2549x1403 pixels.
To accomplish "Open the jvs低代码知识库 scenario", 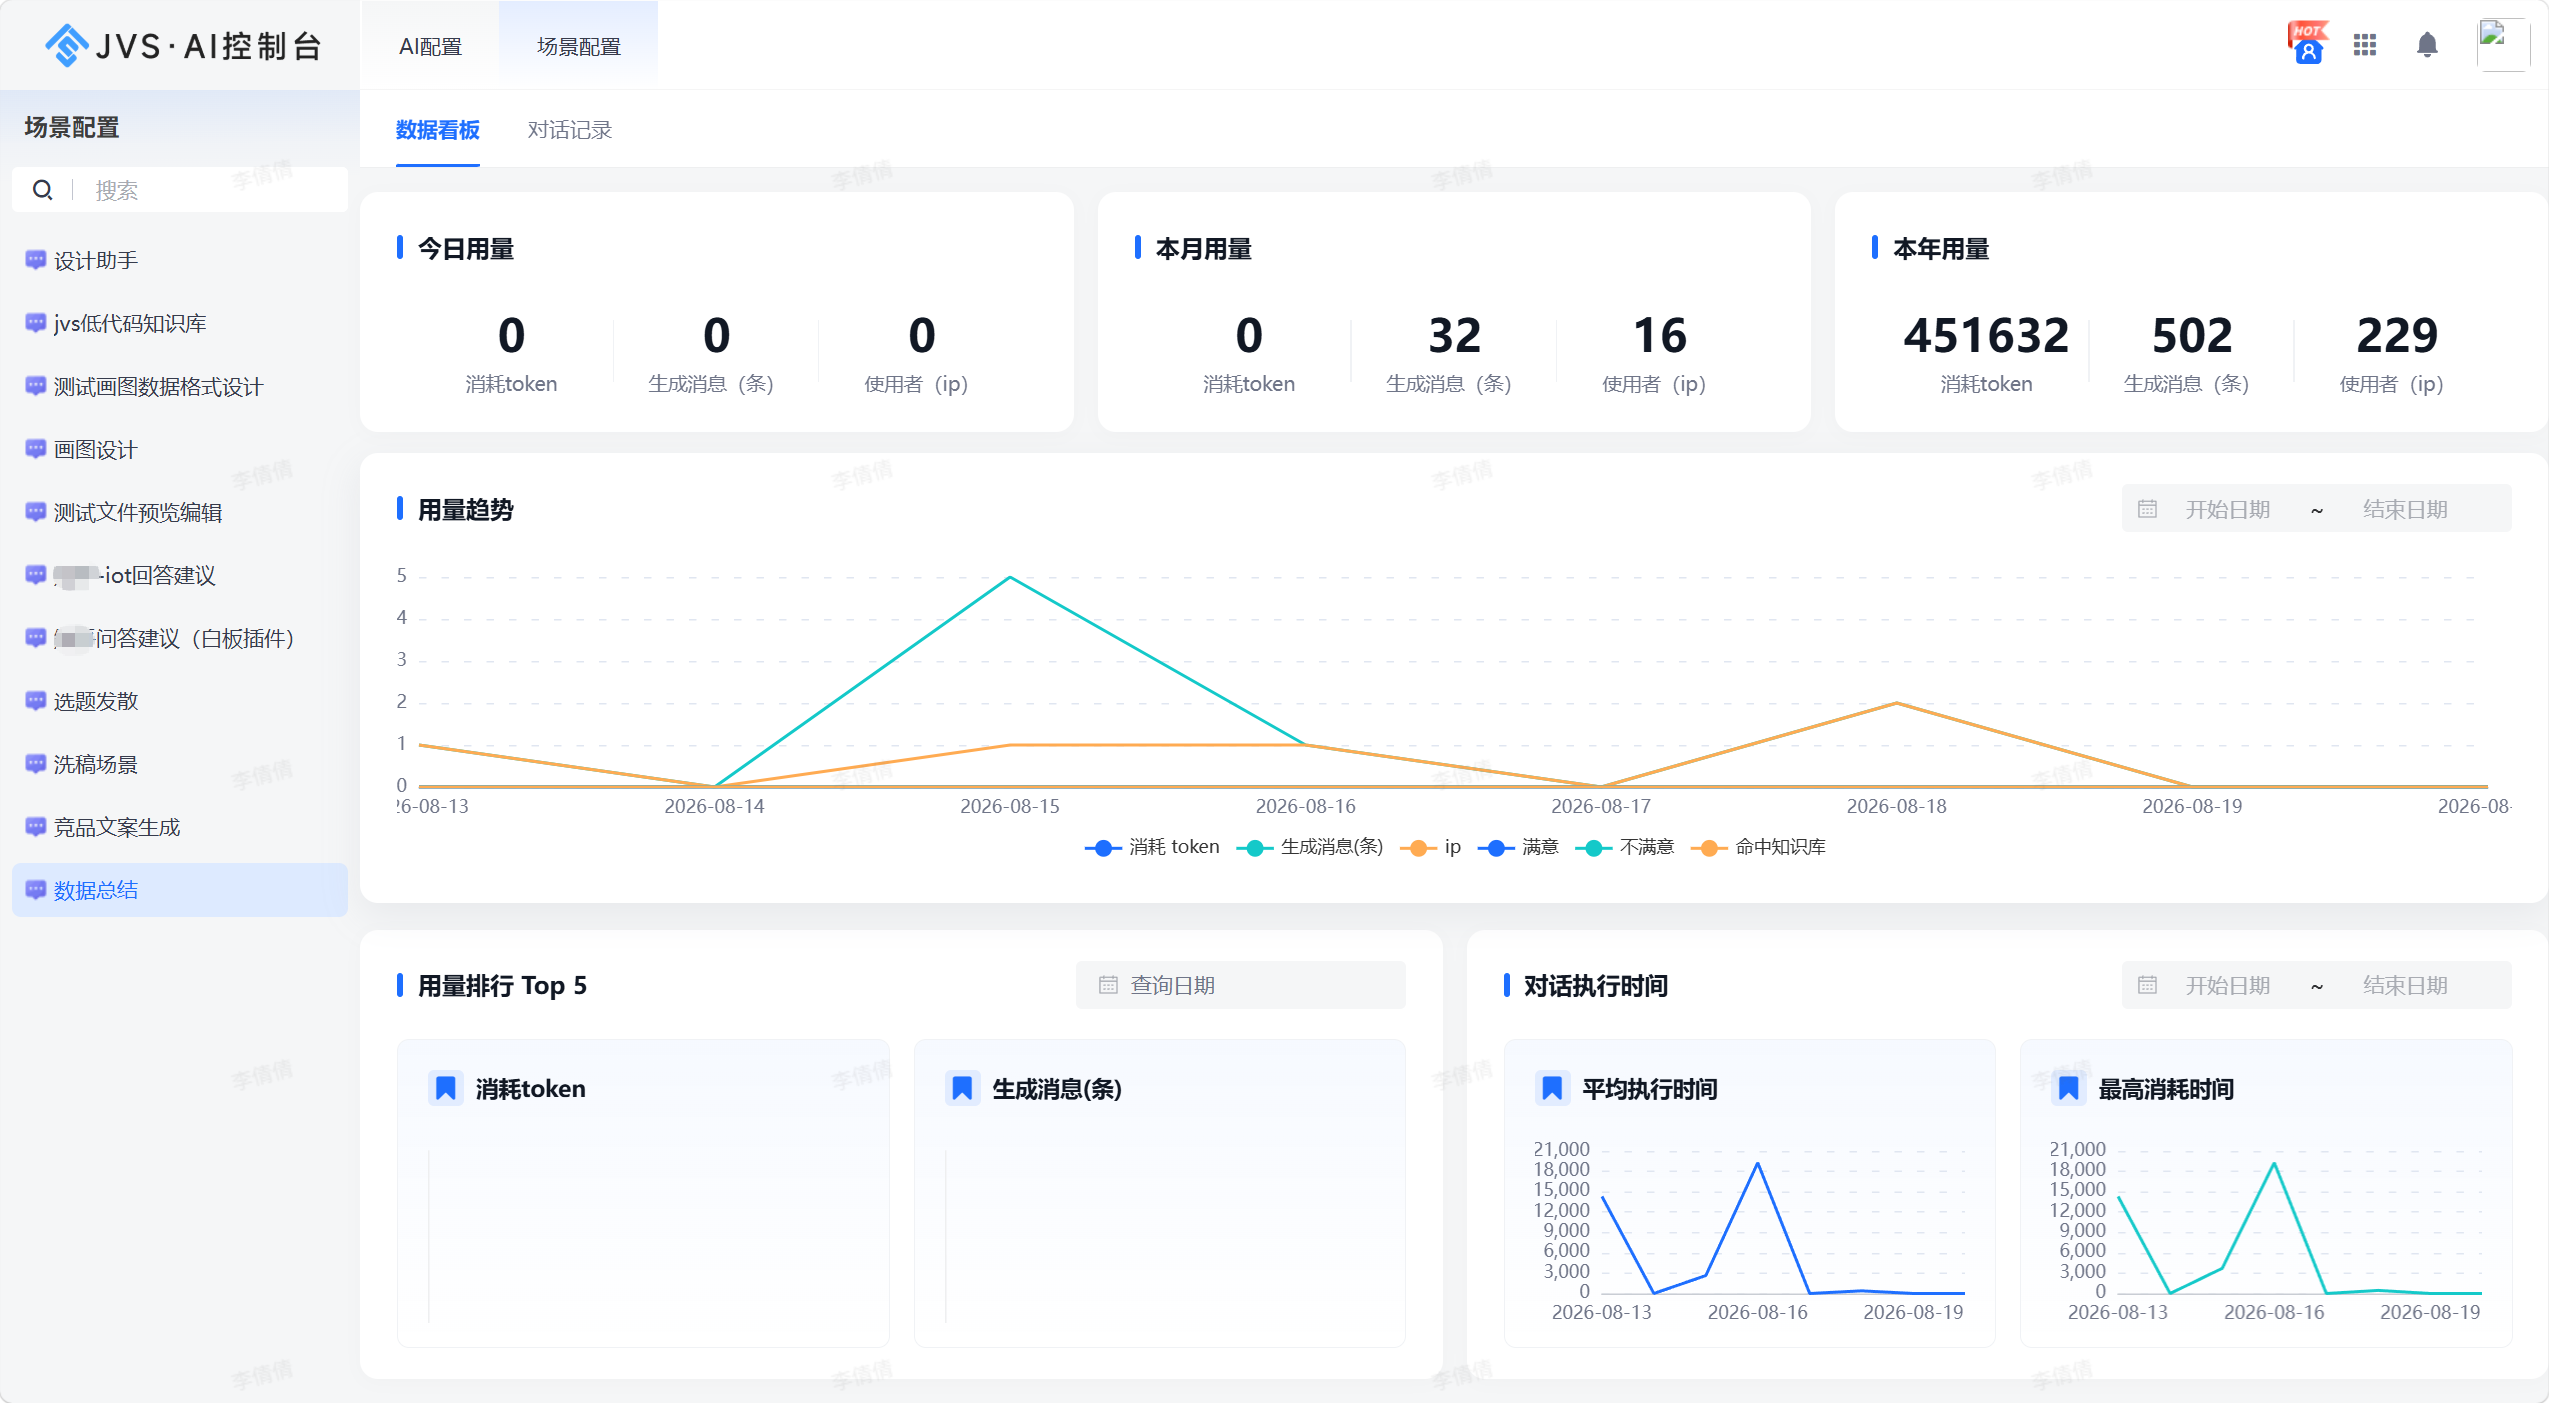I will pos(180,323).
